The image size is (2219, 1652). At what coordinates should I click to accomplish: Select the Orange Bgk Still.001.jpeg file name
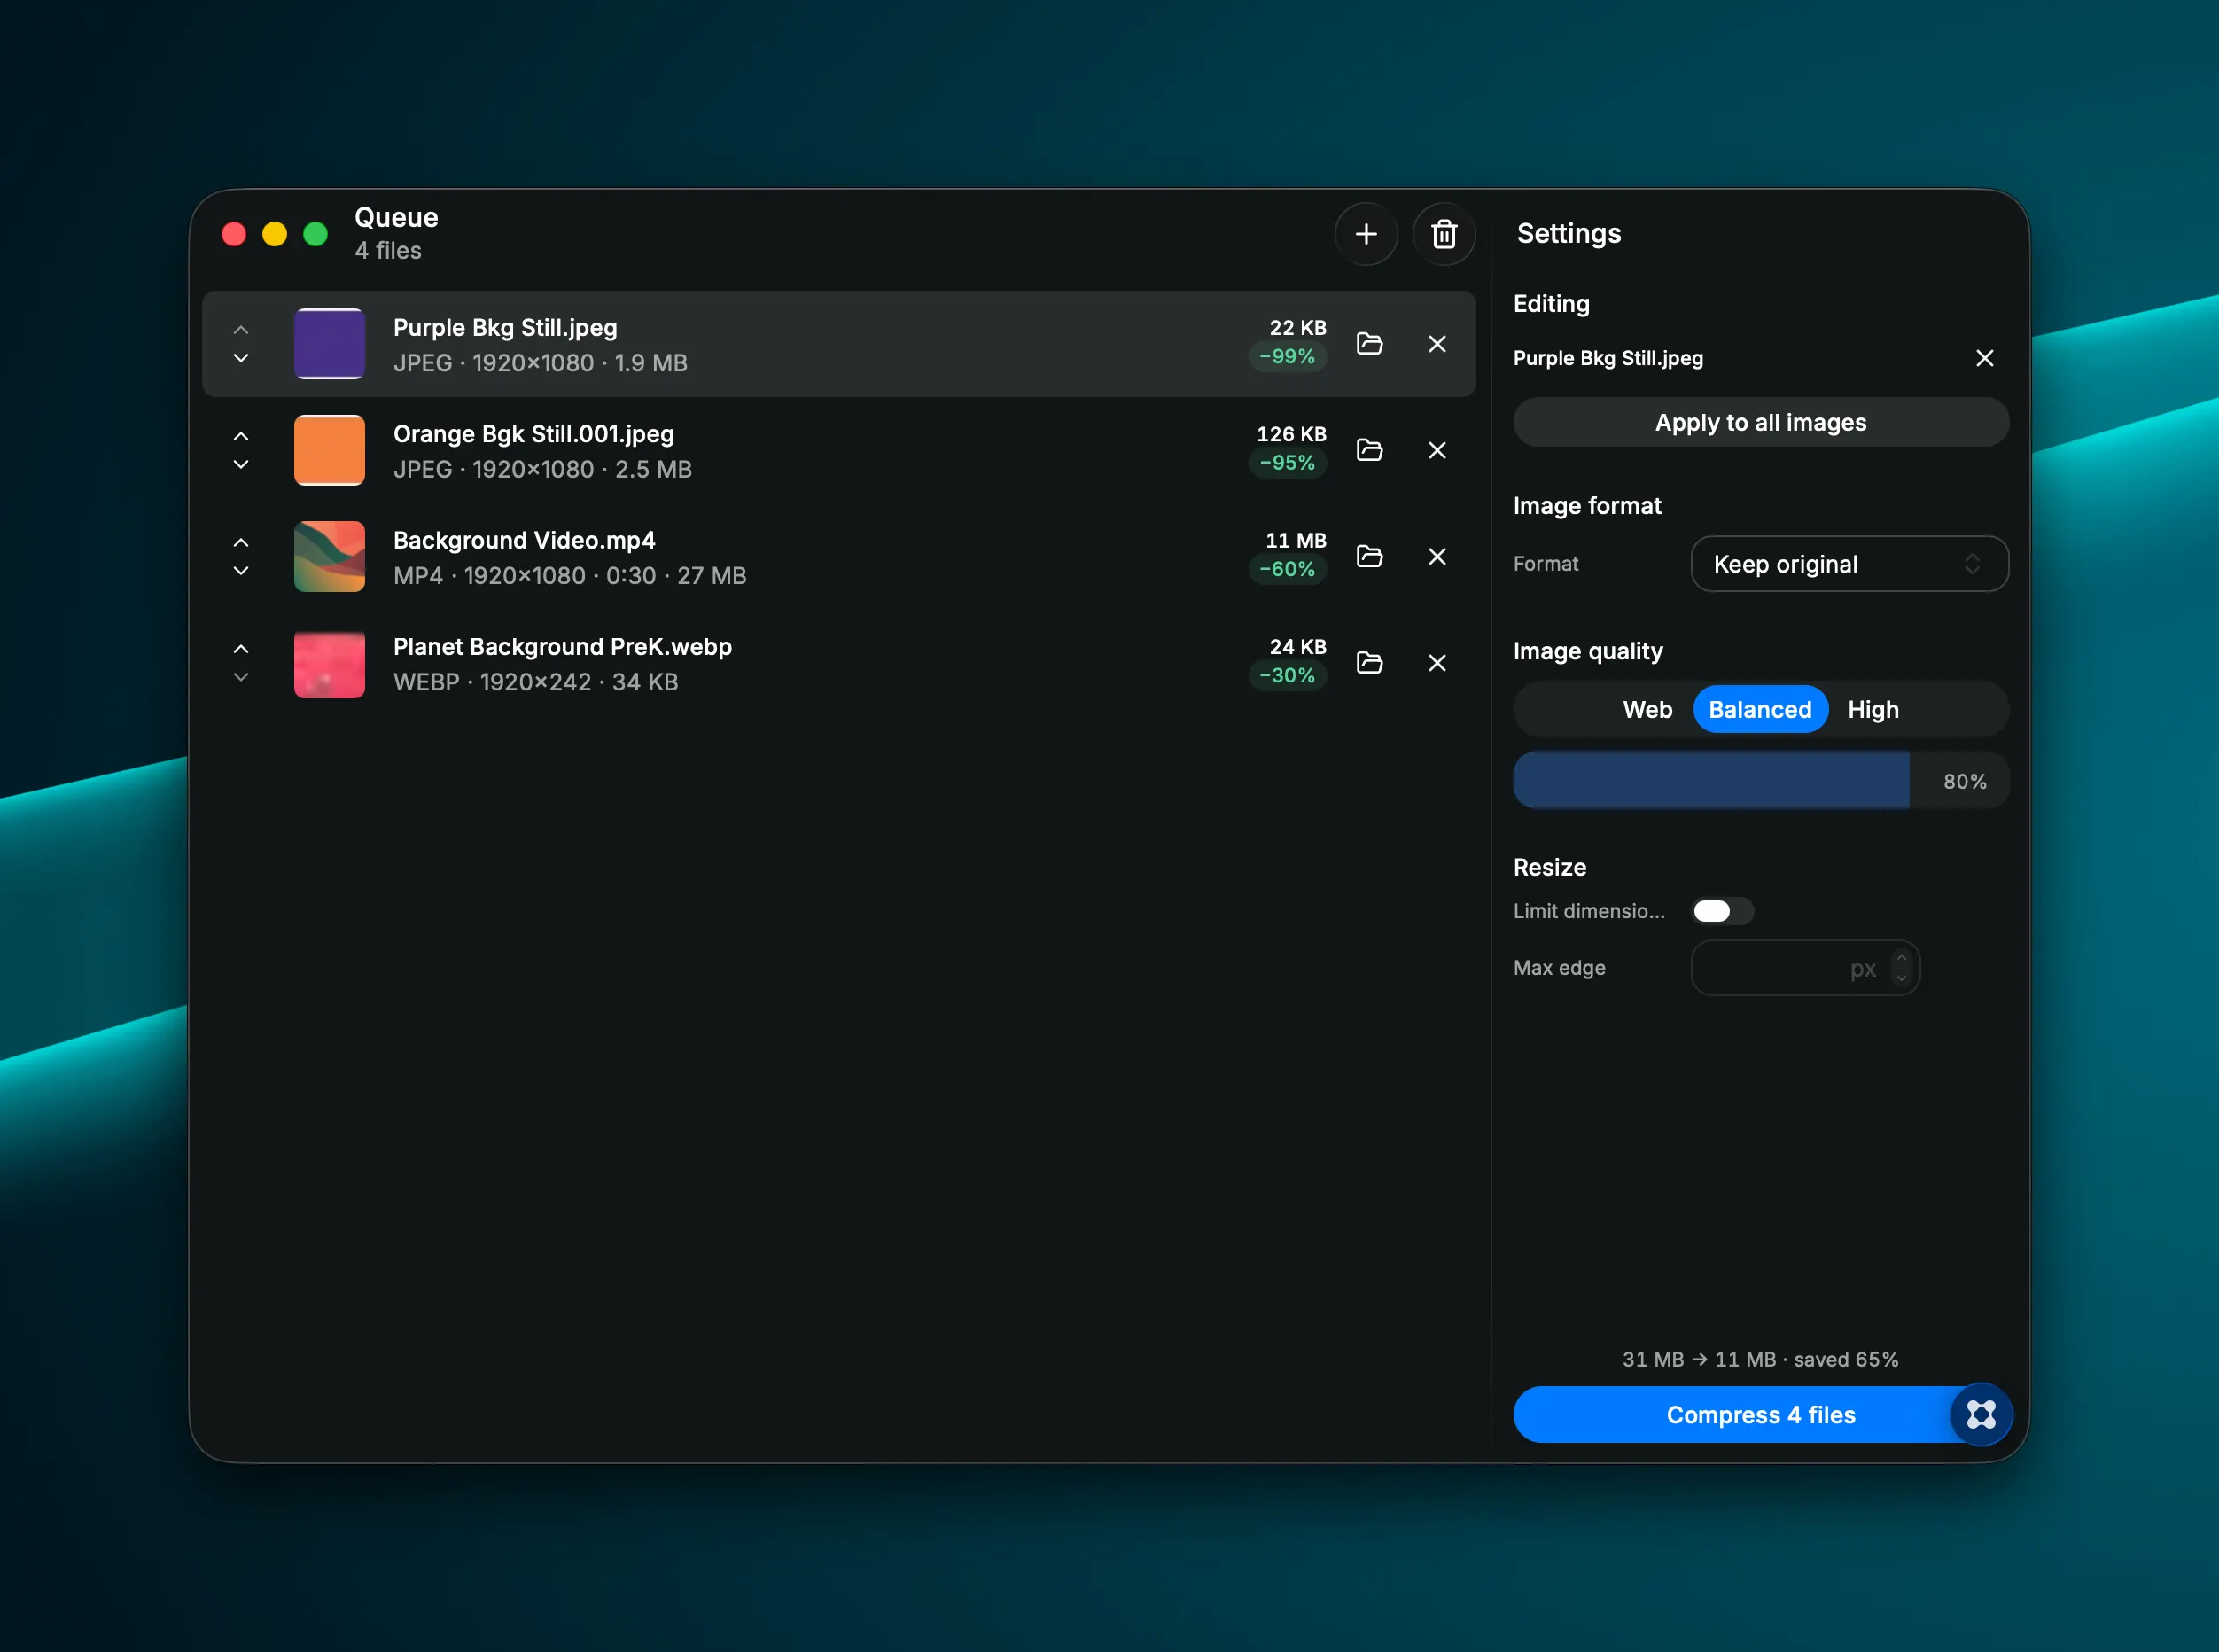(x=533, y=434)
